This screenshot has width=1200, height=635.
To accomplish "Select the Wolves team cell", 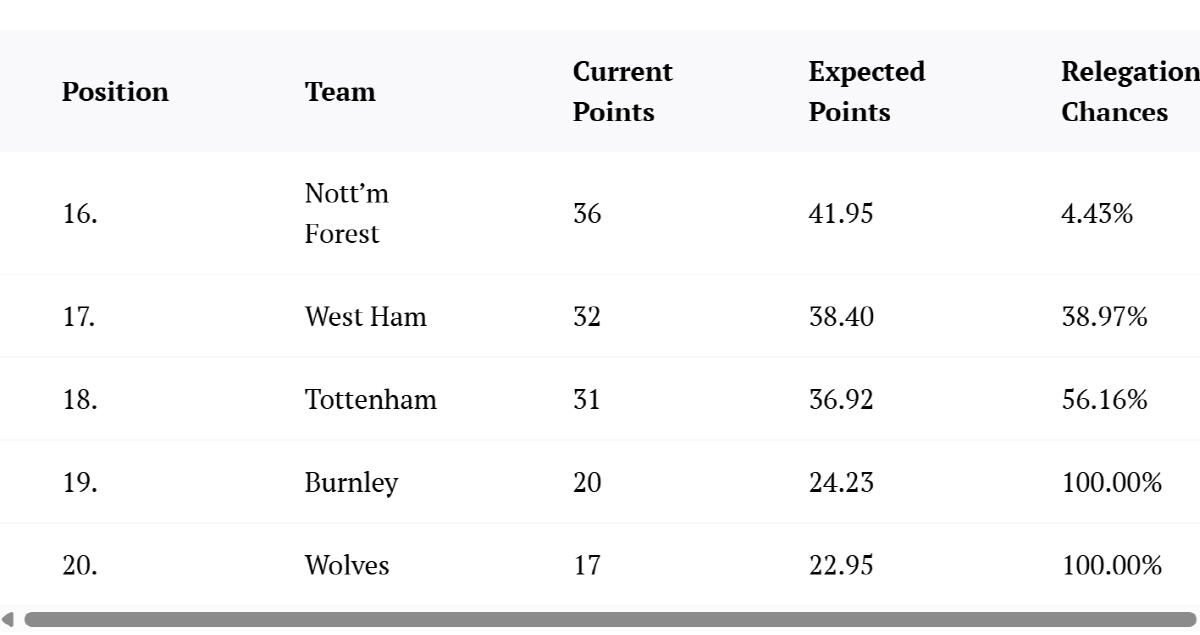I will 346,566.
